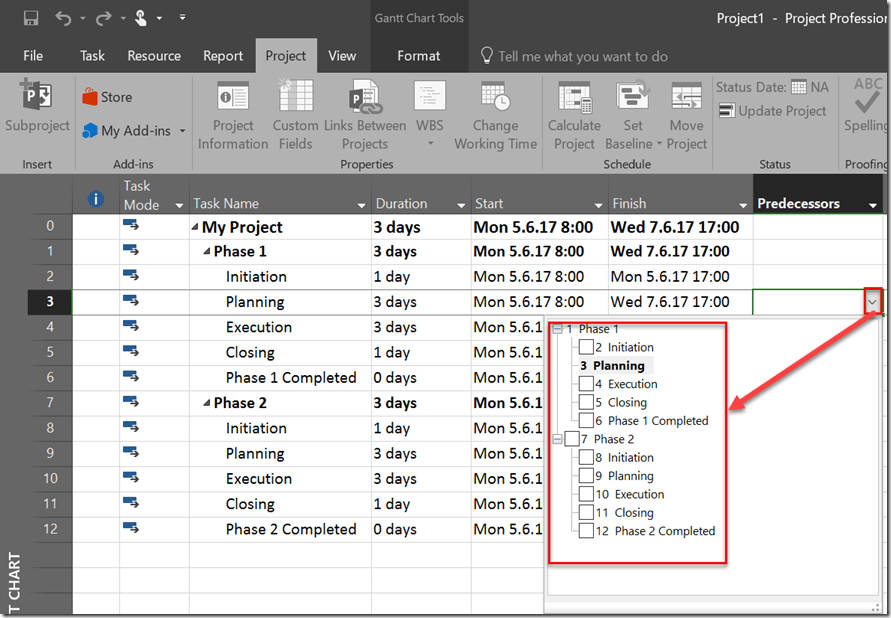Open Custom Fields settings
The width and height of the screenshot is (891, 618).
pos(295,98)
